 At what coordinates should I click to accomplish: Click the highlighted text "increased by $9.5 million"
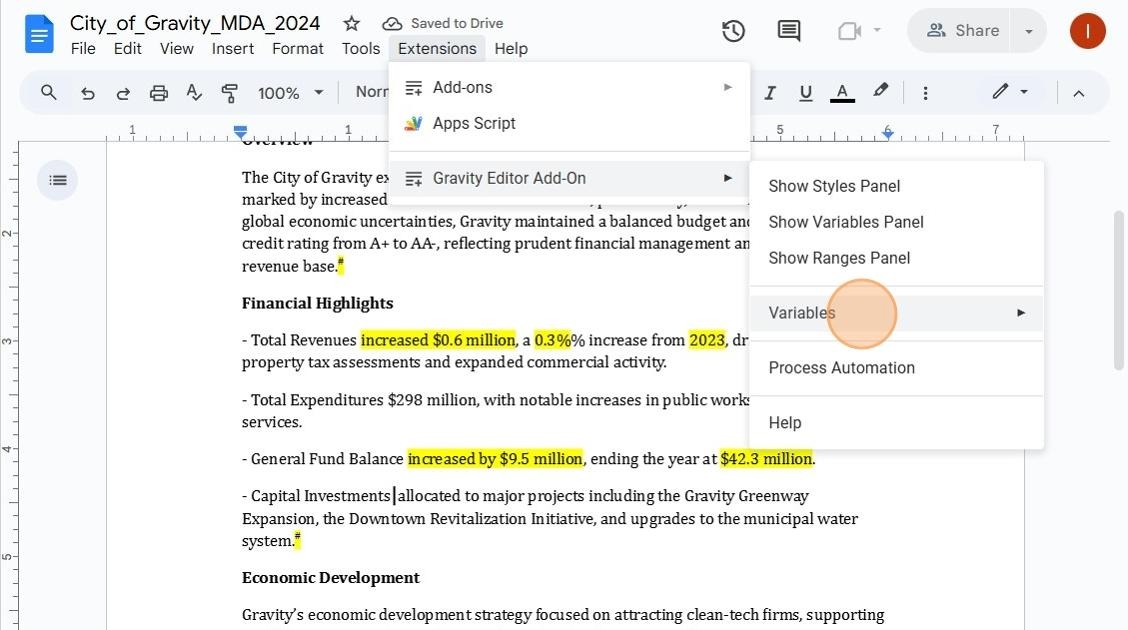(495, 459)
